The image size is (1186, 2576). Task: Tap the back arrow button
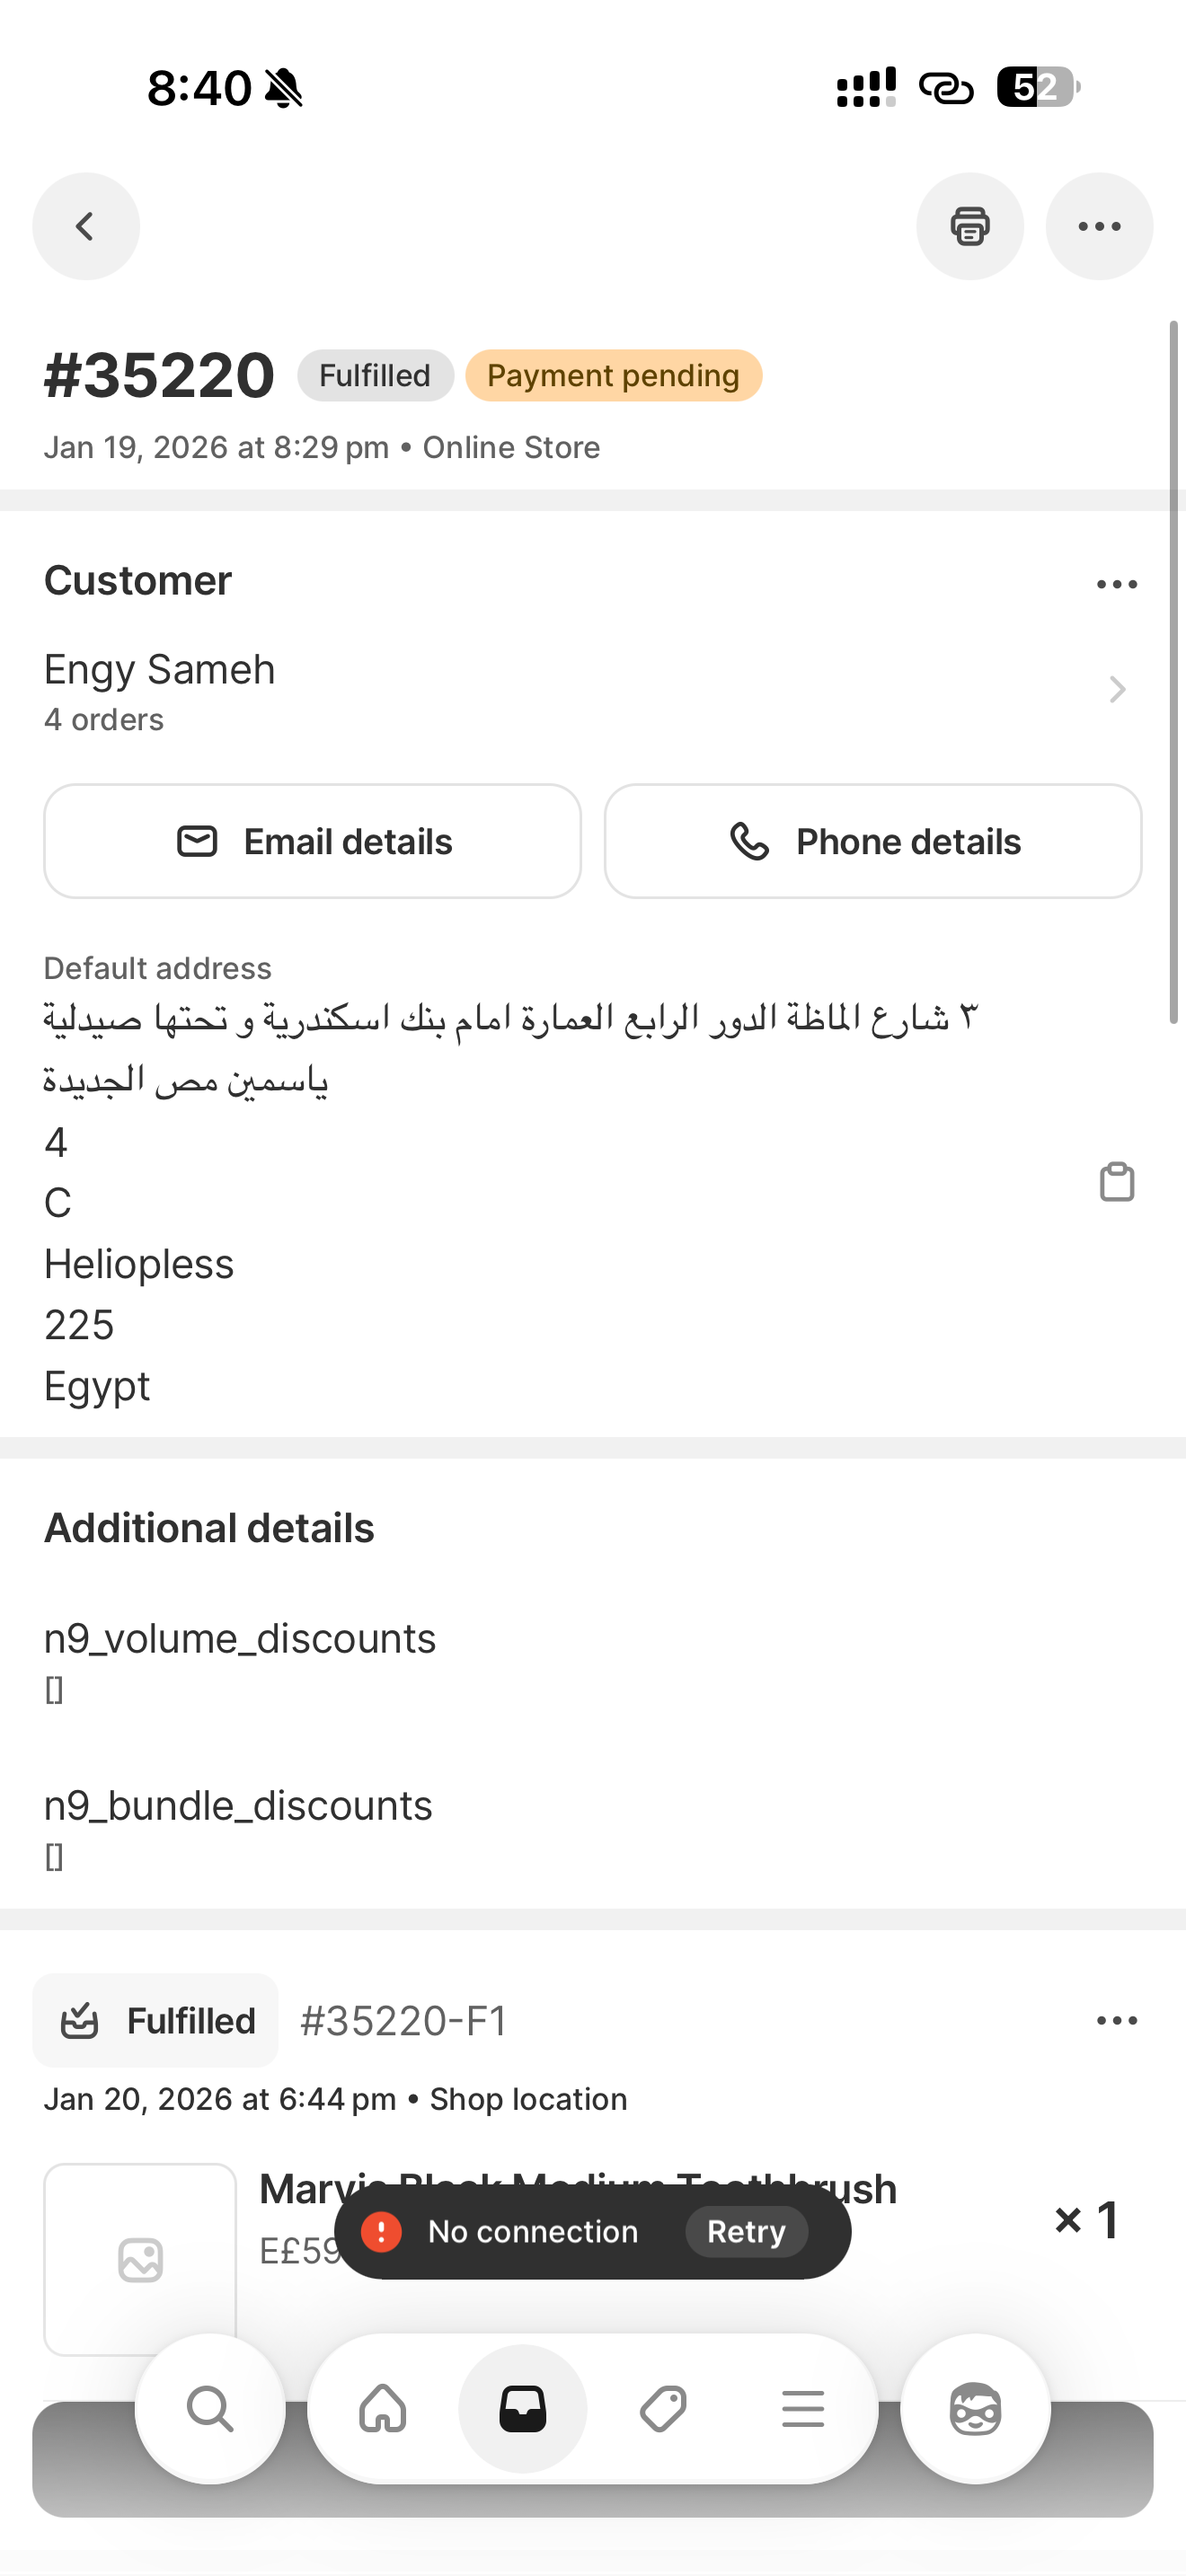(86, 226)
